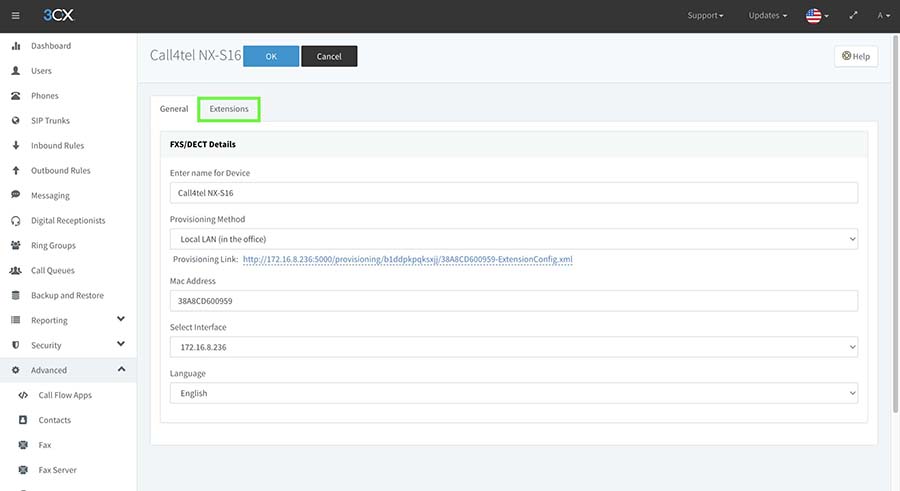Image resolution: width=900 pixels, height=491 pixels.
Task: Open Digital Receptionists menu entry
Action: pyautogui.click(x=68, y=221)
